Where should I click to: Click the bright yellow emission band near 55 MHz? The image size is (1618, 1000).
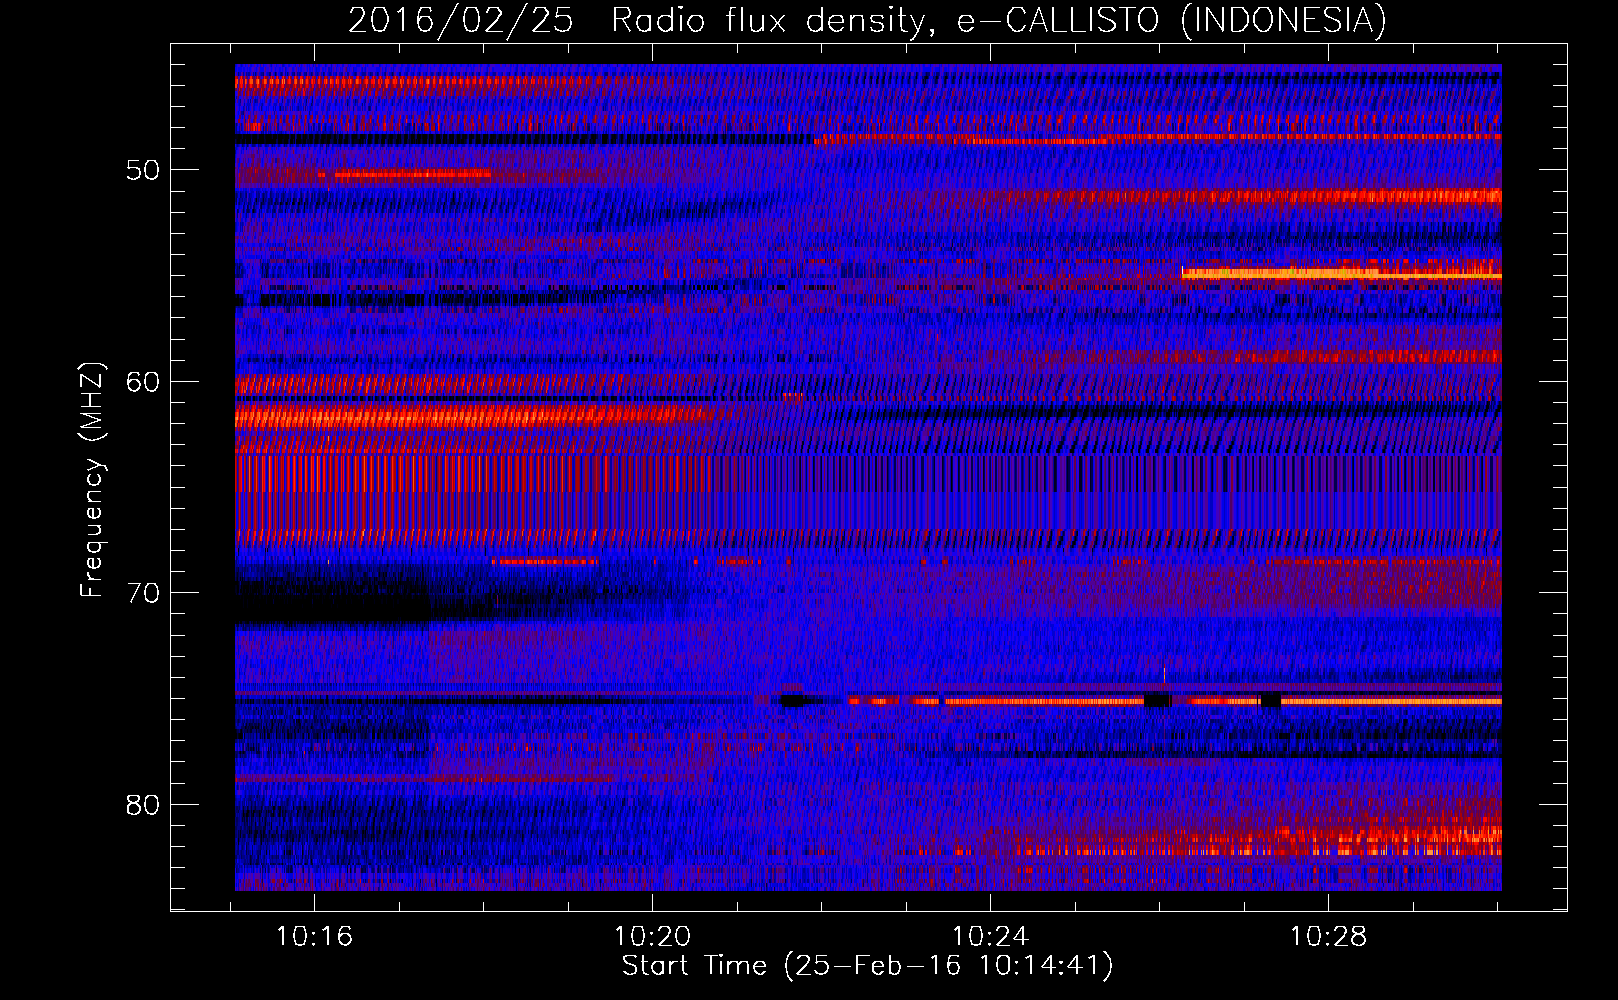[1341, 273]
